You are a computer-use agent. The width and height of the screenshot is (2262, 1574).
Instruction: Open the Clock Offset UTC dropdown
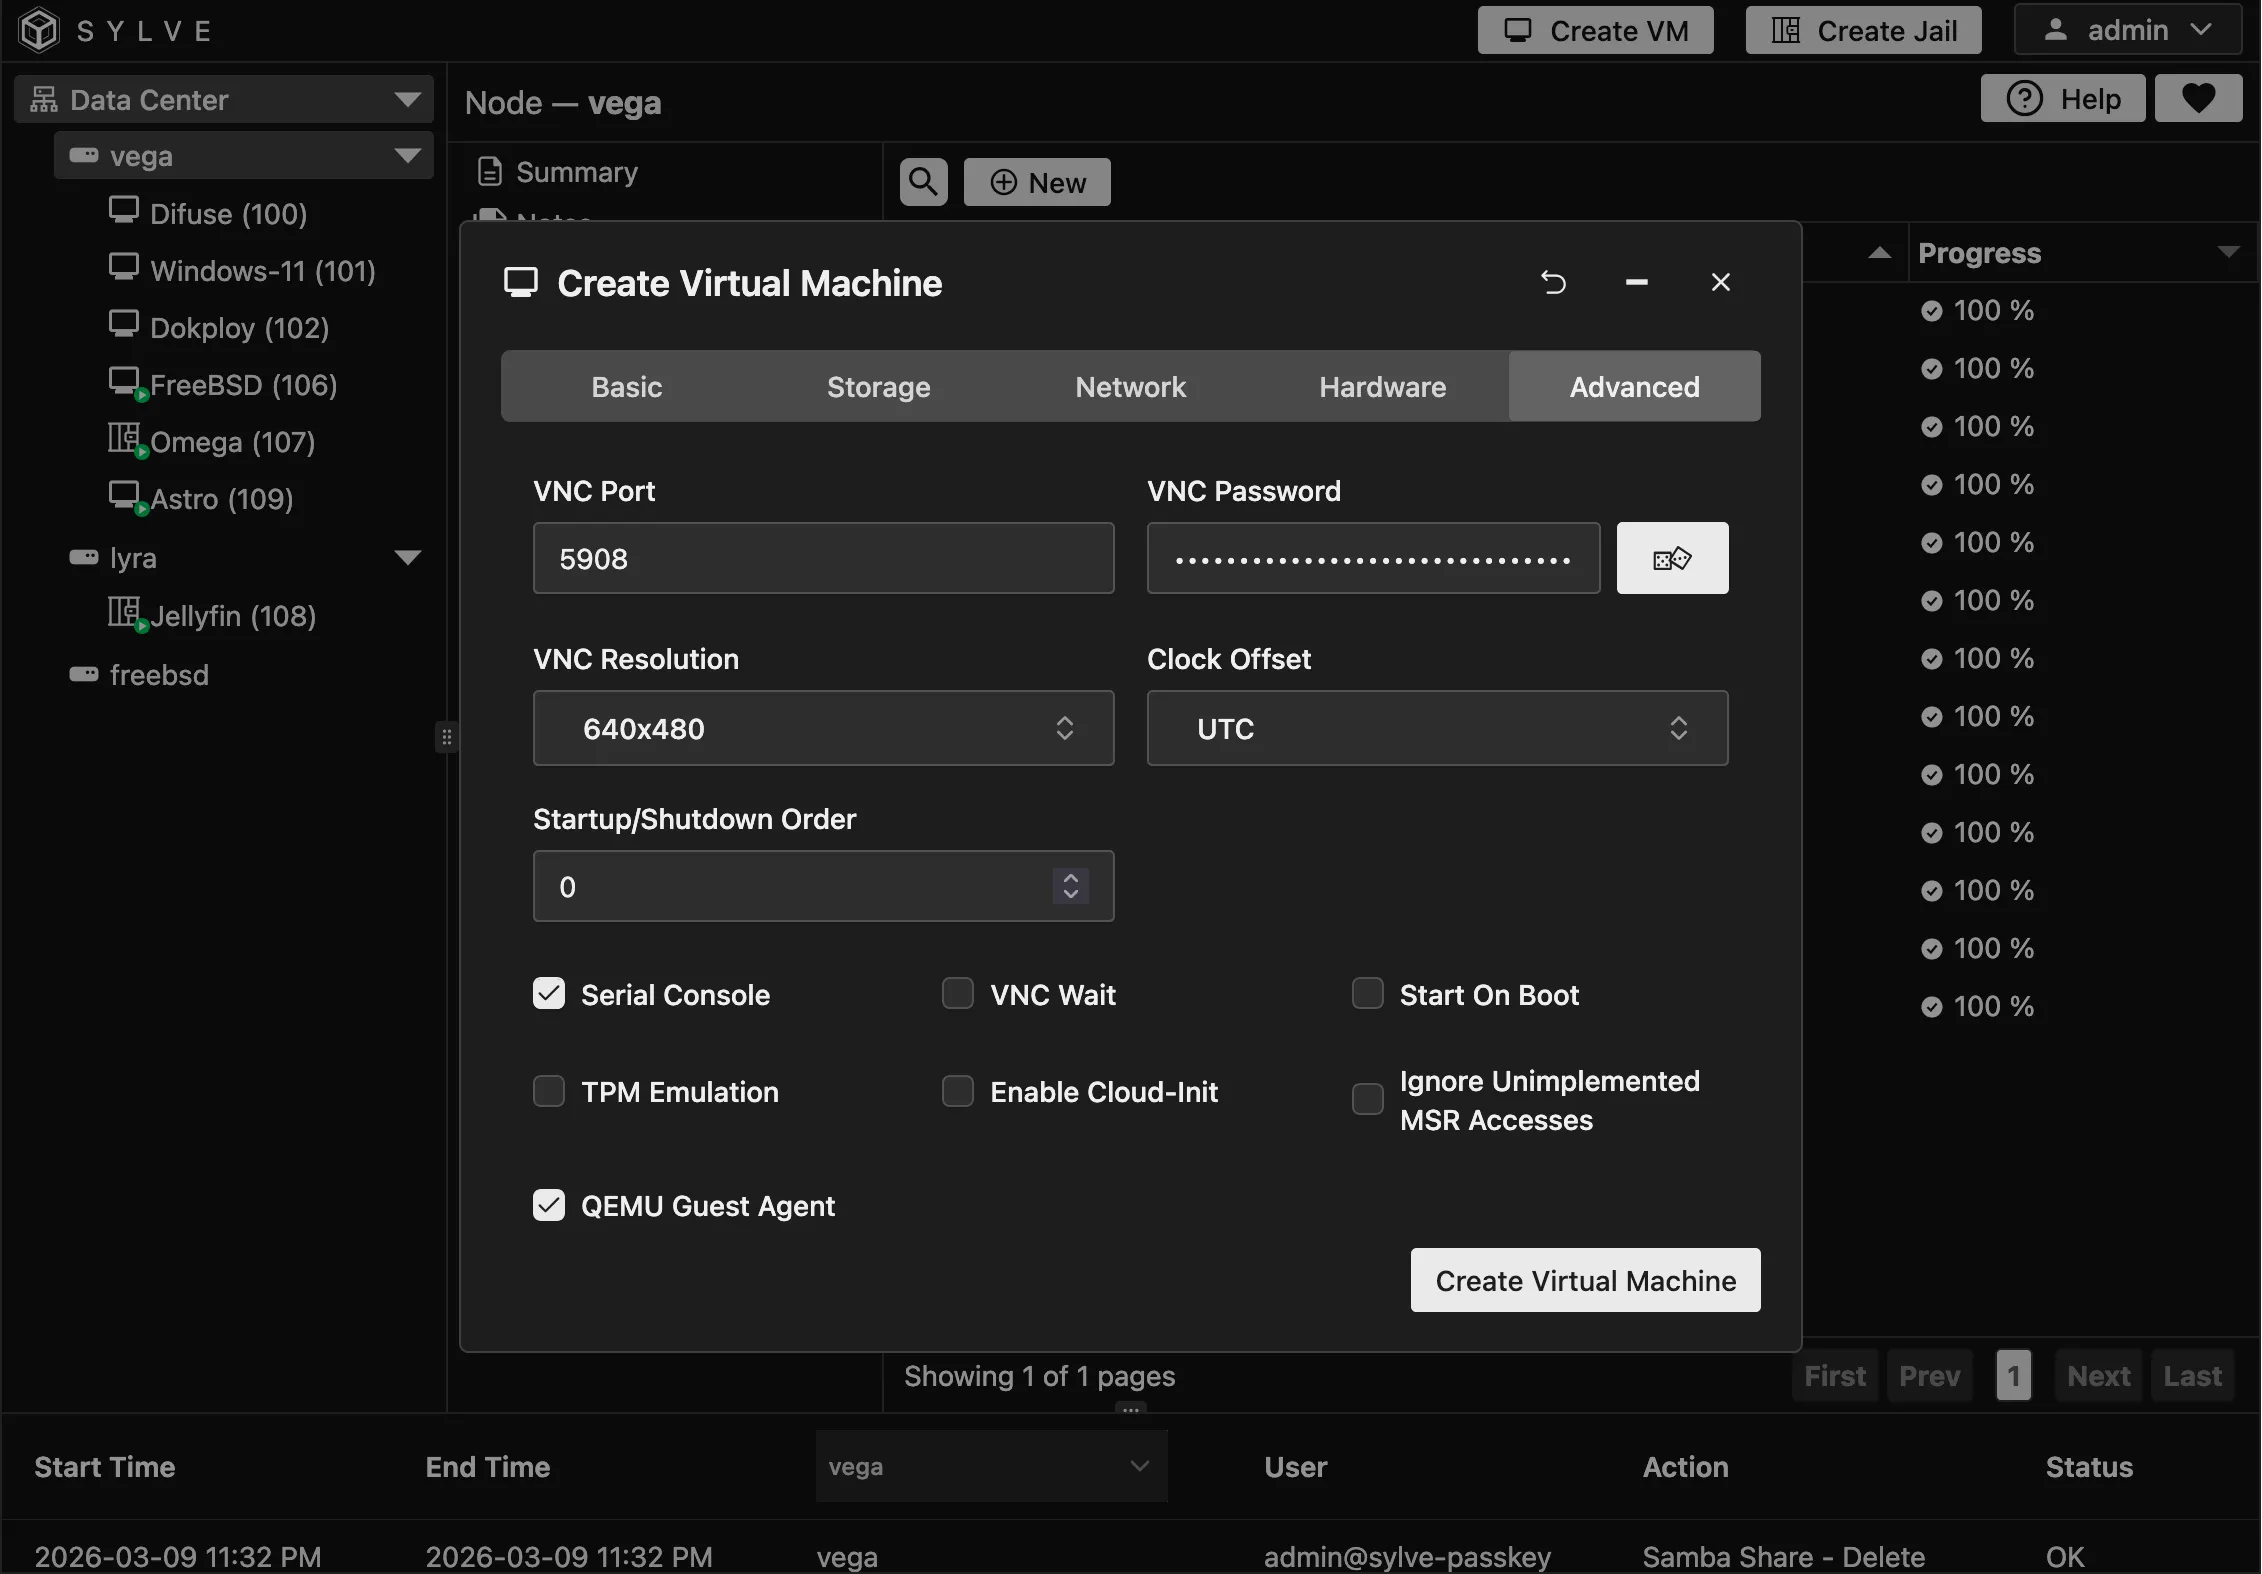[1436, 728]
